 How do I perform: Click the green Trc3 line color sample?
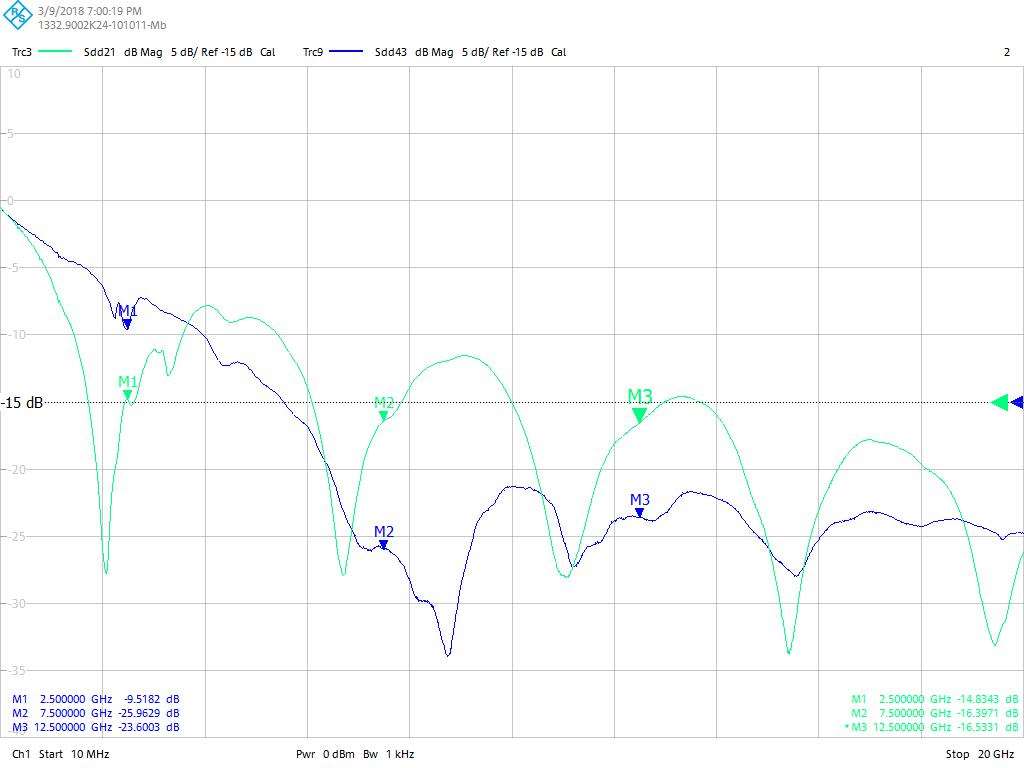(55, 52)
